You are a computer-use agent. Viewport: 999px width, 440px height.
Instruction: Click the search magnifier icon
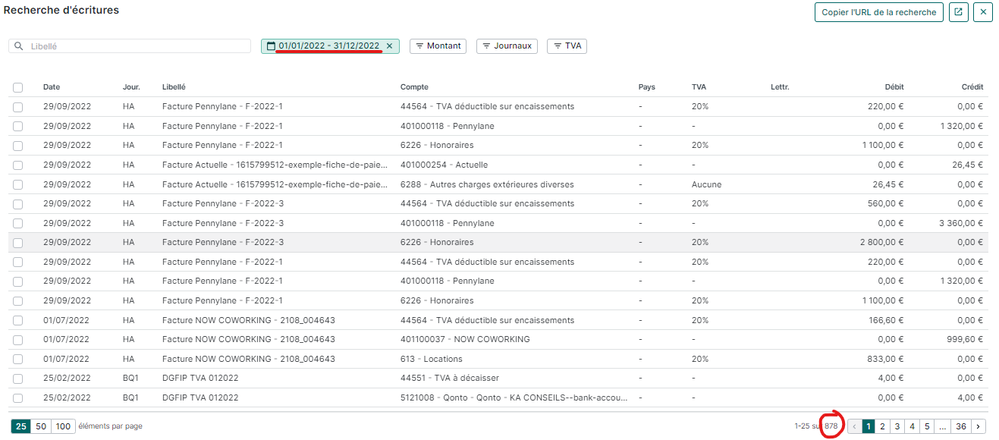tap(19, 46)
